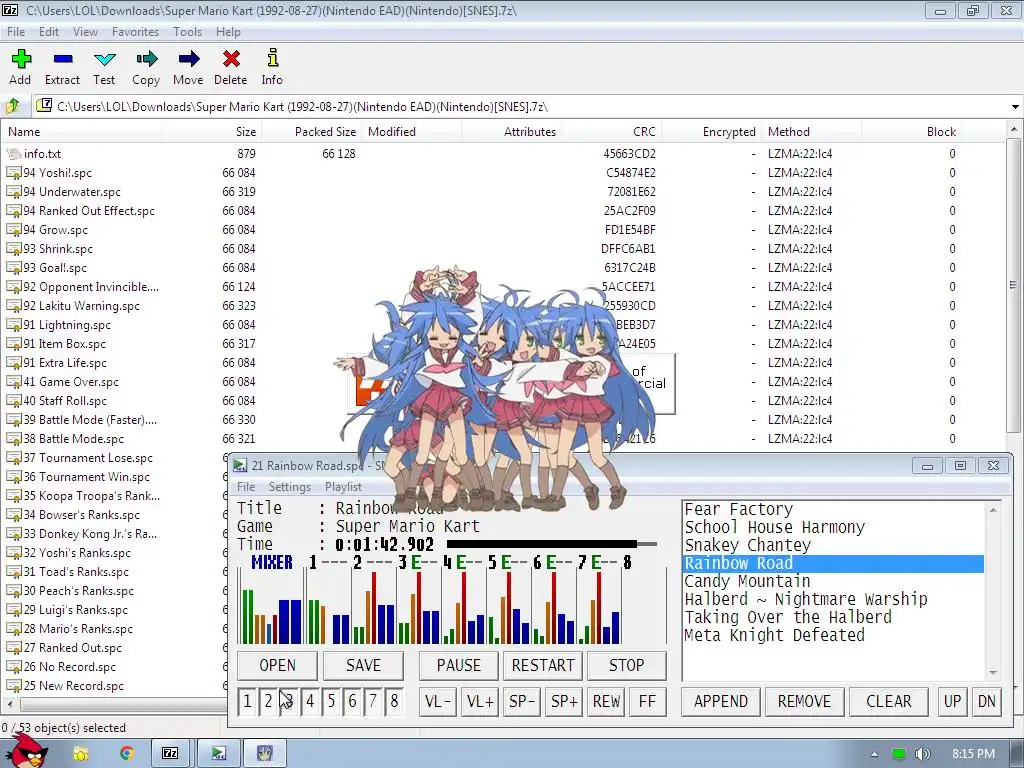Move playlist item up with UP
The image size is (1024, 768).
(x=952, y=702)
